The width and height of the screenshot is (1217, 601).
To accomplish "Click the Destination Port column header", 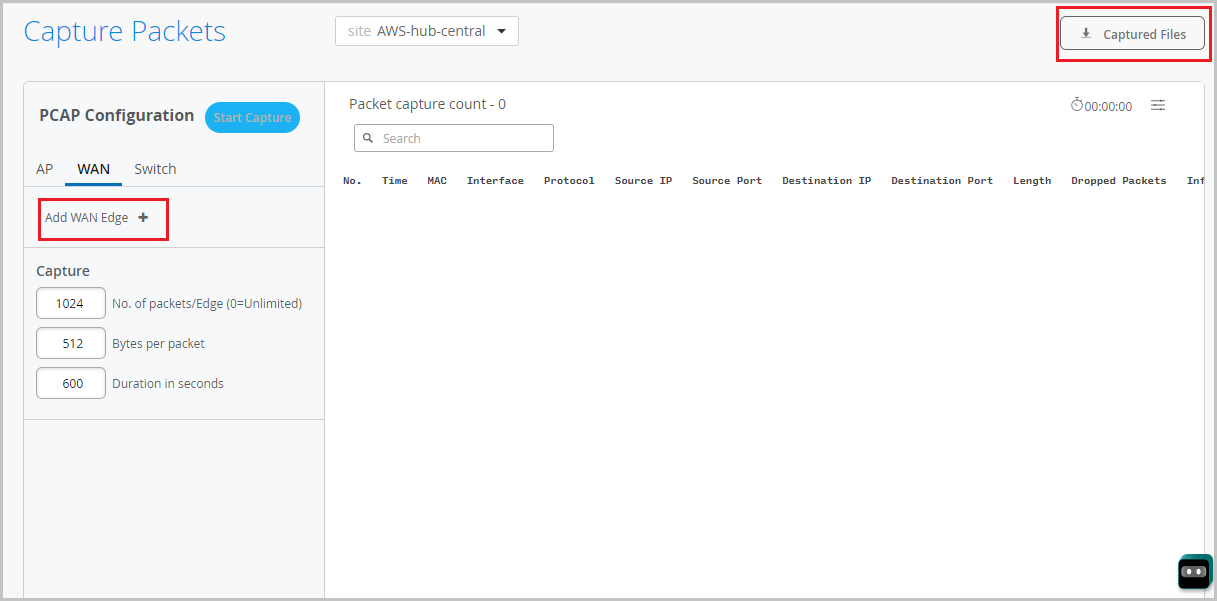I will click(x=942, y=181).
